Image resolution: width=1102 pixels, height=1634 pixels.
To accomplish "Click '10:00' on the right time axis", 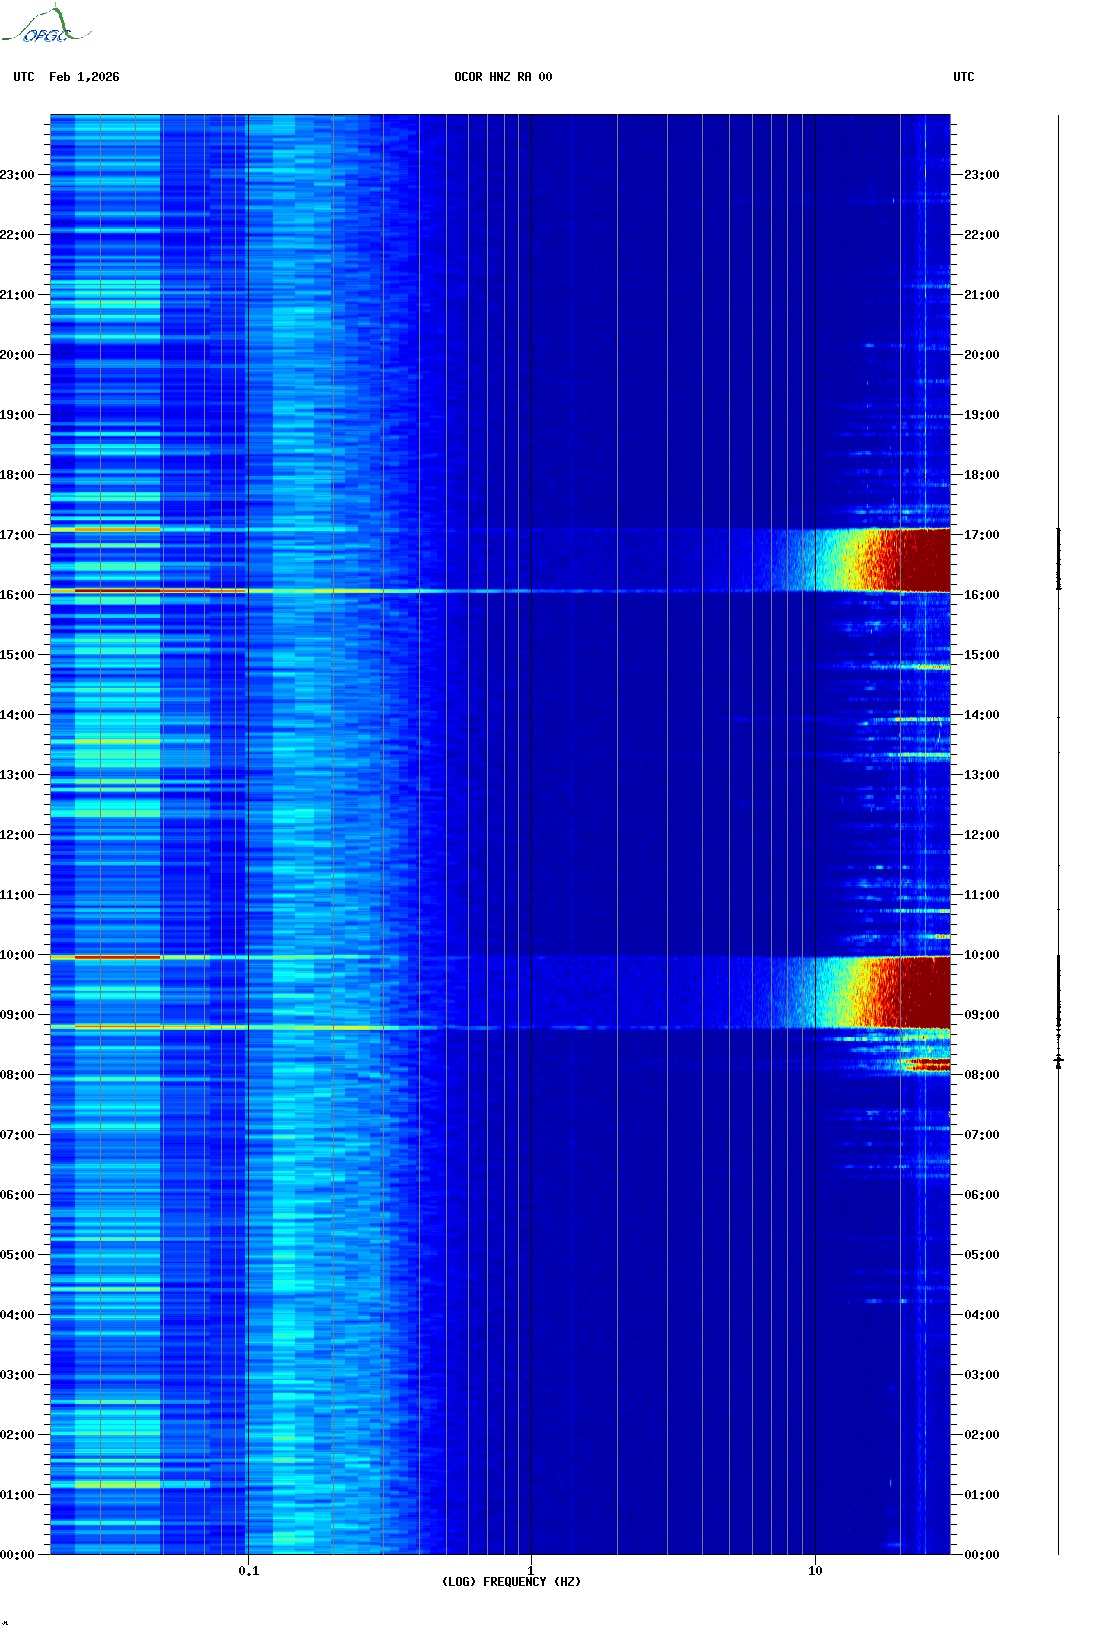I will [x=982, y=955].
